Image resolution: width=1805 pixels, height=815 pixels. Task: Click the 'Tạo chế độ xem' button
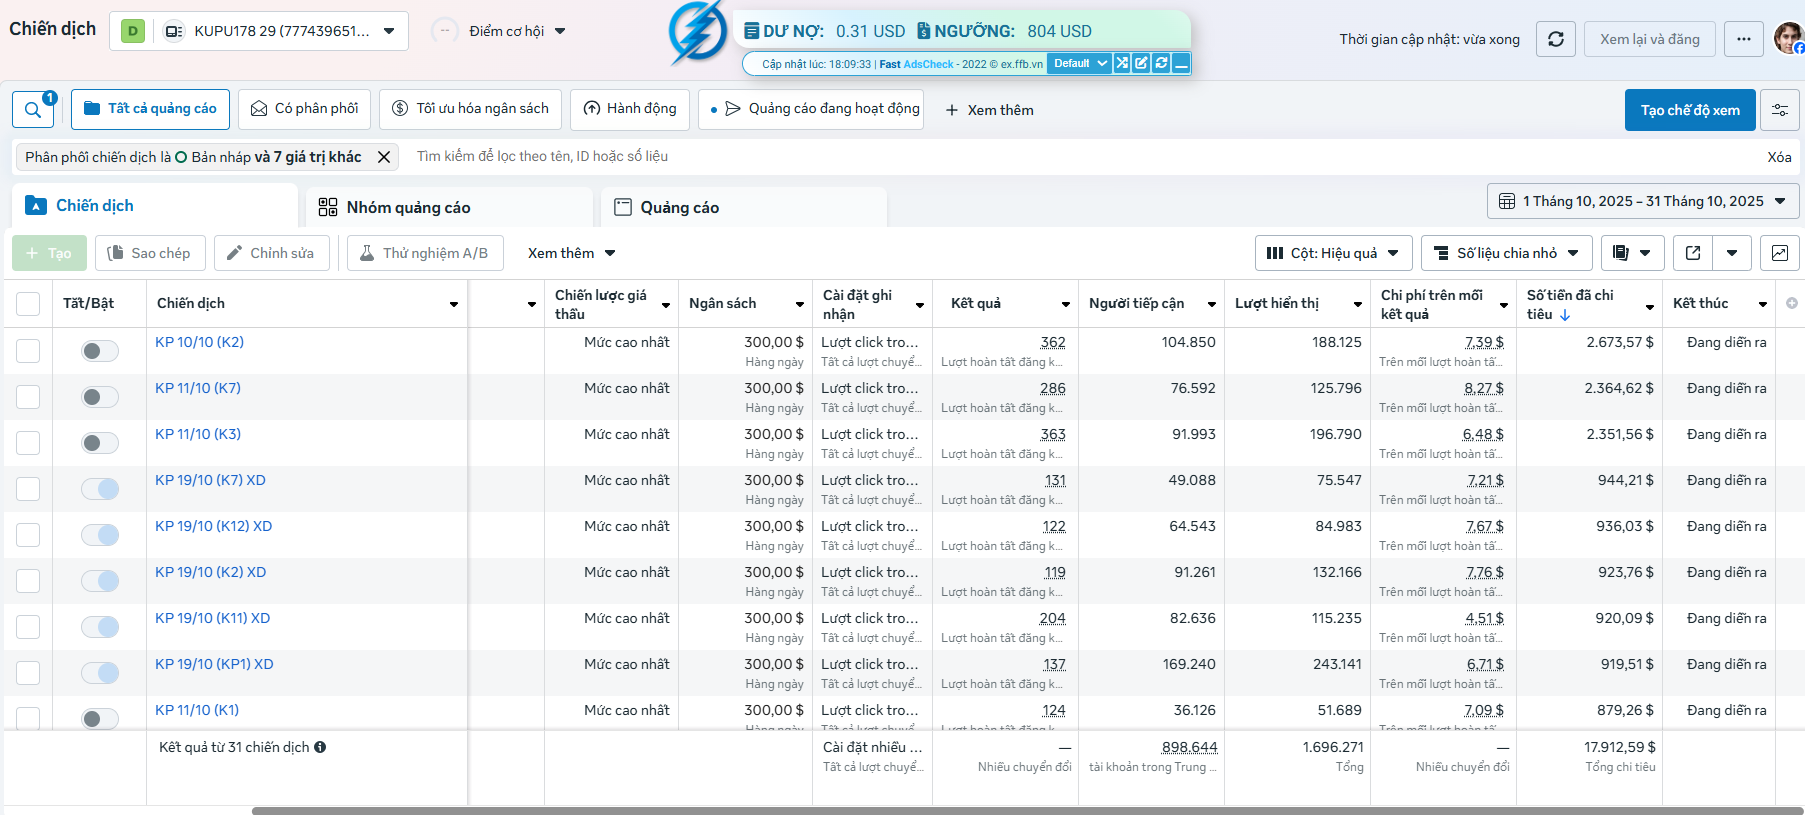pyautogui.click(x=1690, y=110)
